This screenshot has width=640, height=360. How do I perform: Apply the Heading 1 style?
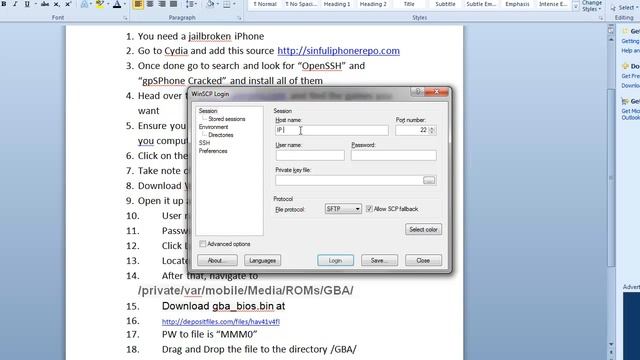[337, 4]
